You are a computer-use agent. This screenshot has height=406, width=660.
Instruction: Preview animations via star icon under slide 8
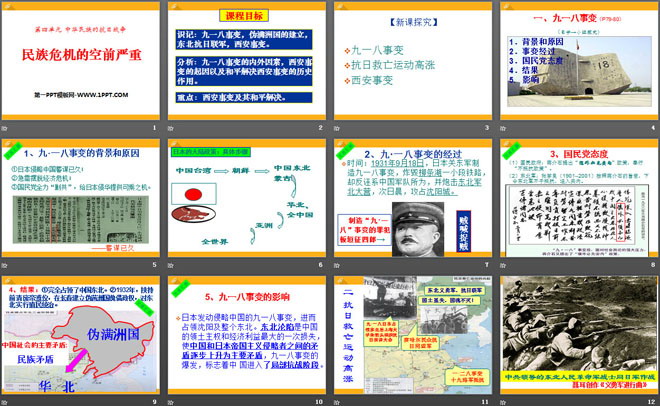click(503, 265)
